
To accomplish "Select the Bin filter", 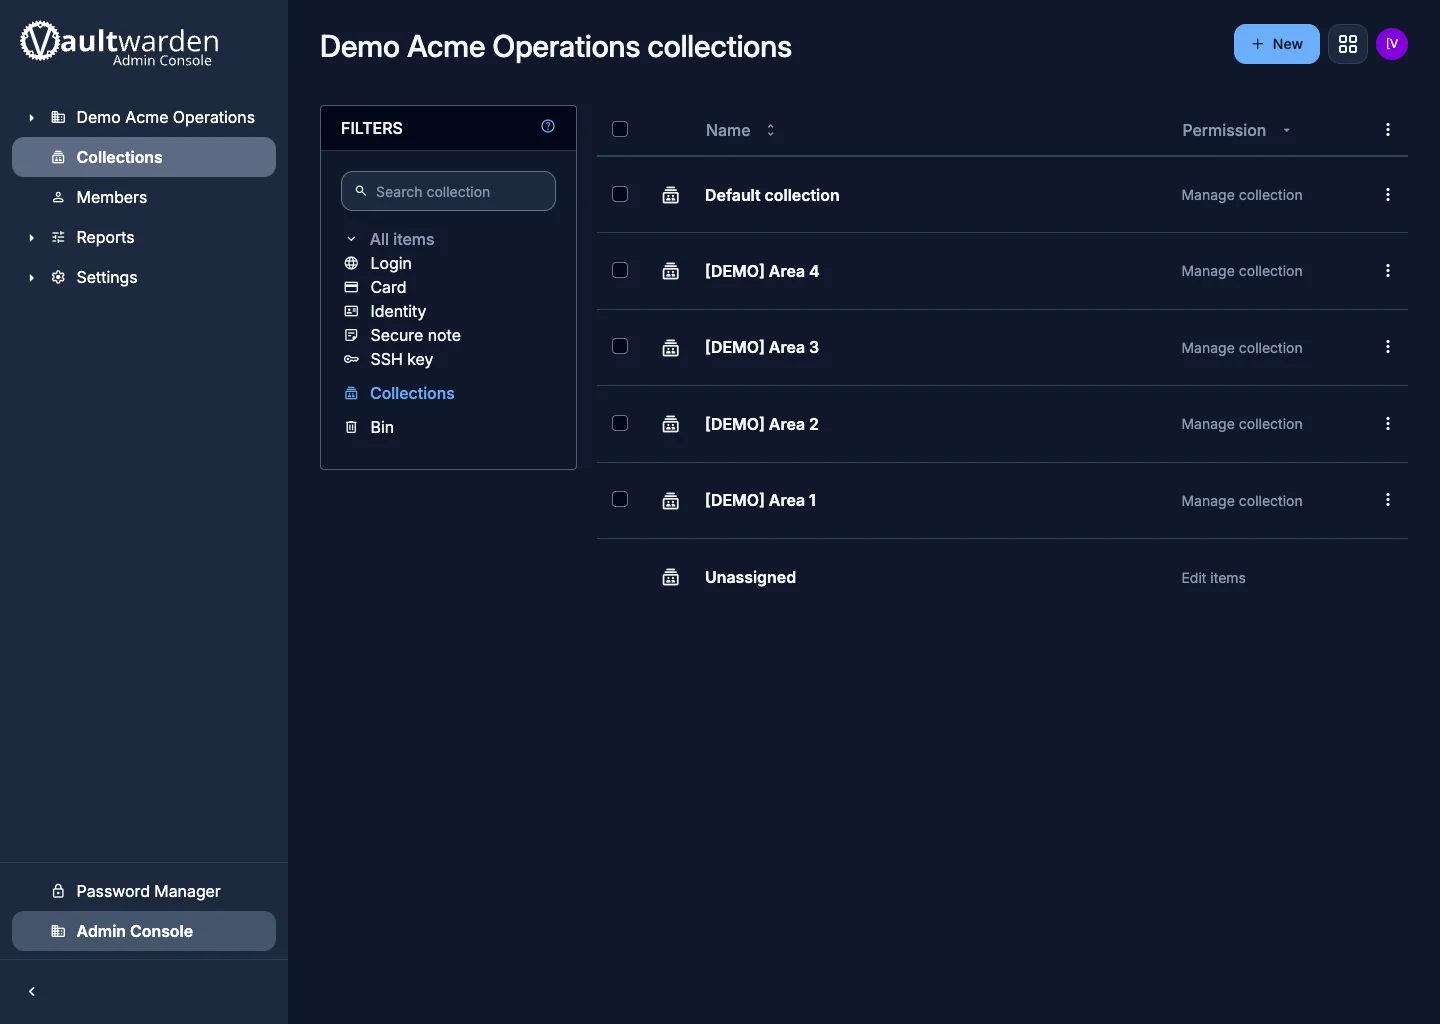I will [x=382, y=427].
